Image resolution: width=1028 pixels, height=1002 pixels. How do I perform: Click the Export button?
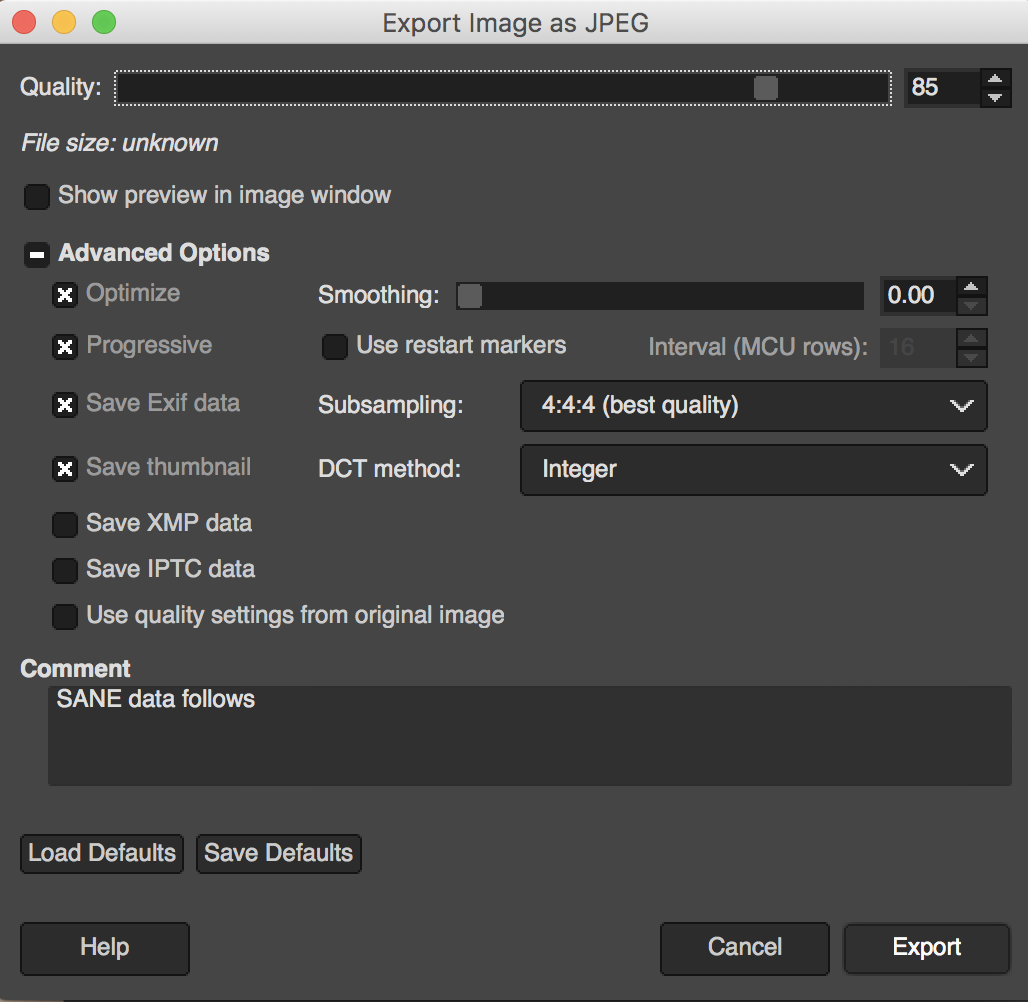[x=926, y=947]
